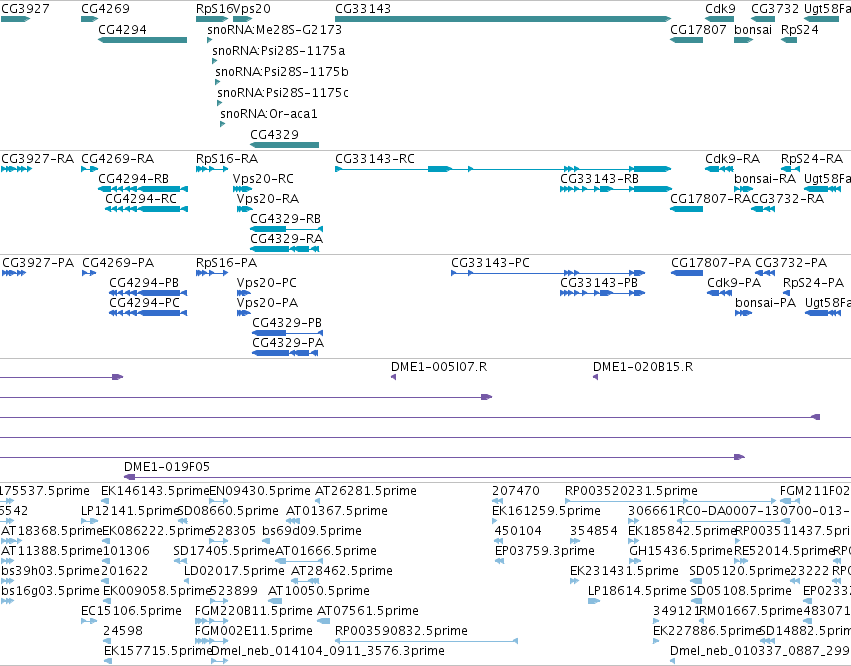Screen dimensions: 851x666
Task: Select the EN09430.5prime EST label
Action: [x=260, y=491]
